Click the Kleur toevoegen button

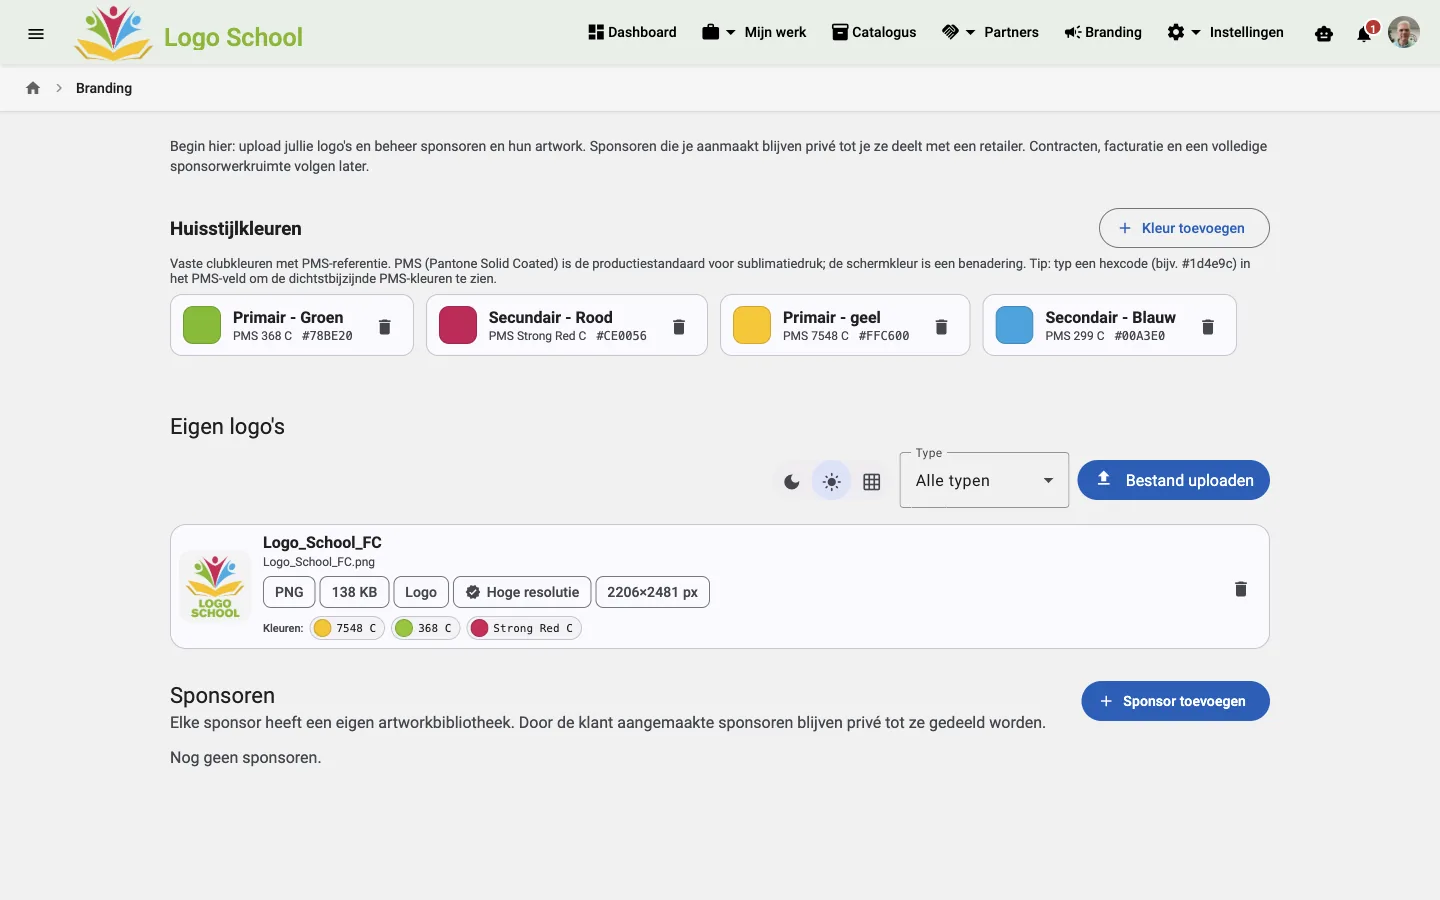tap(1184, 228)
